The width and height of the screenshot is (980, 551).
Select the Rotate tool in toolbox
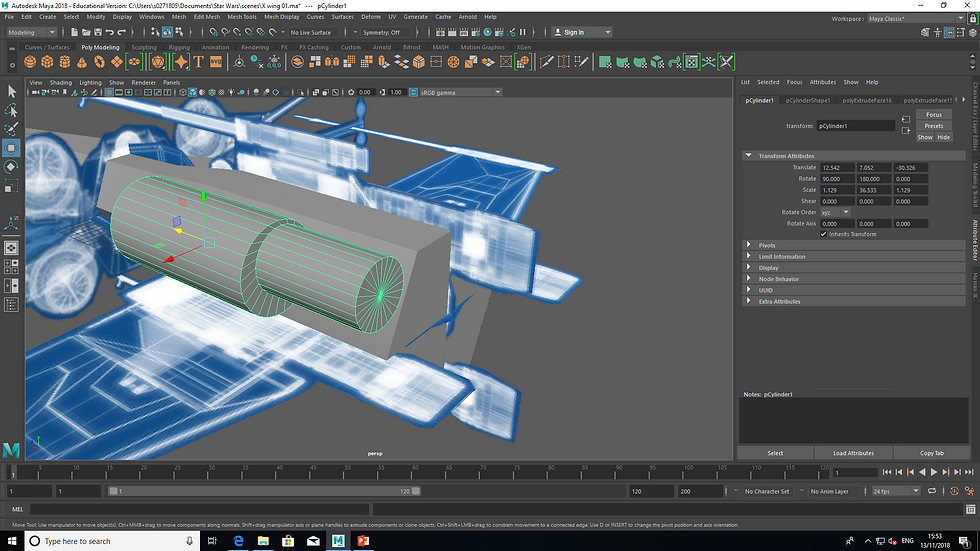point(11,167)
